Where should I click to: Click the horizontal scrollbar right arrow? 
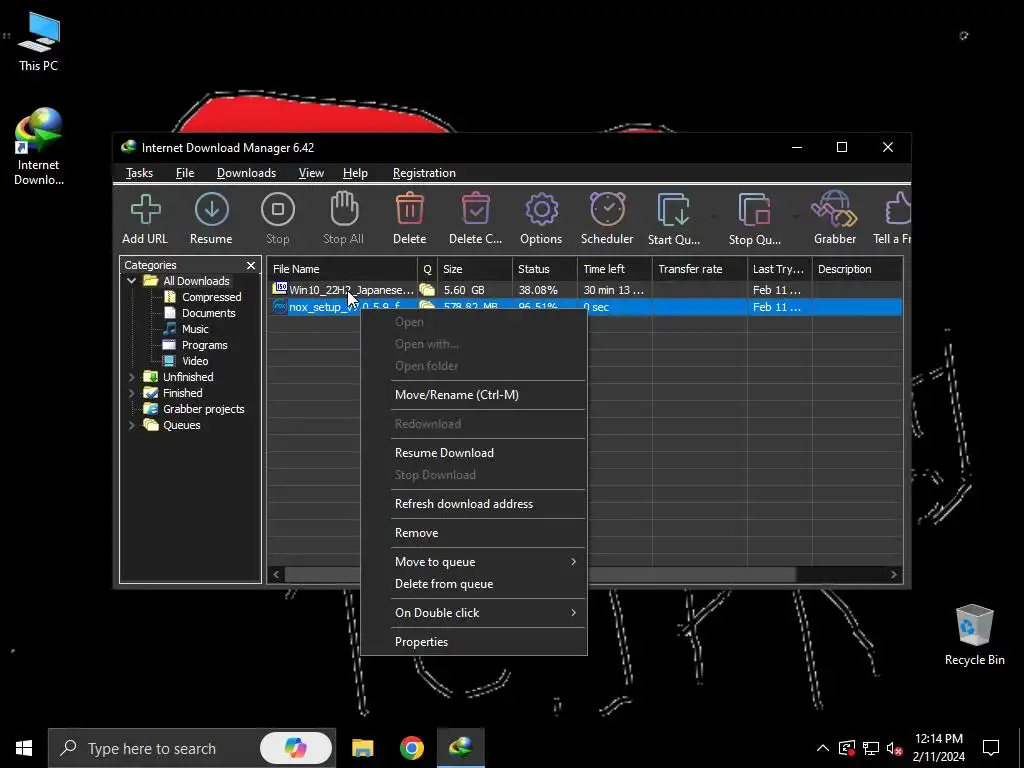tap(893, 575)
